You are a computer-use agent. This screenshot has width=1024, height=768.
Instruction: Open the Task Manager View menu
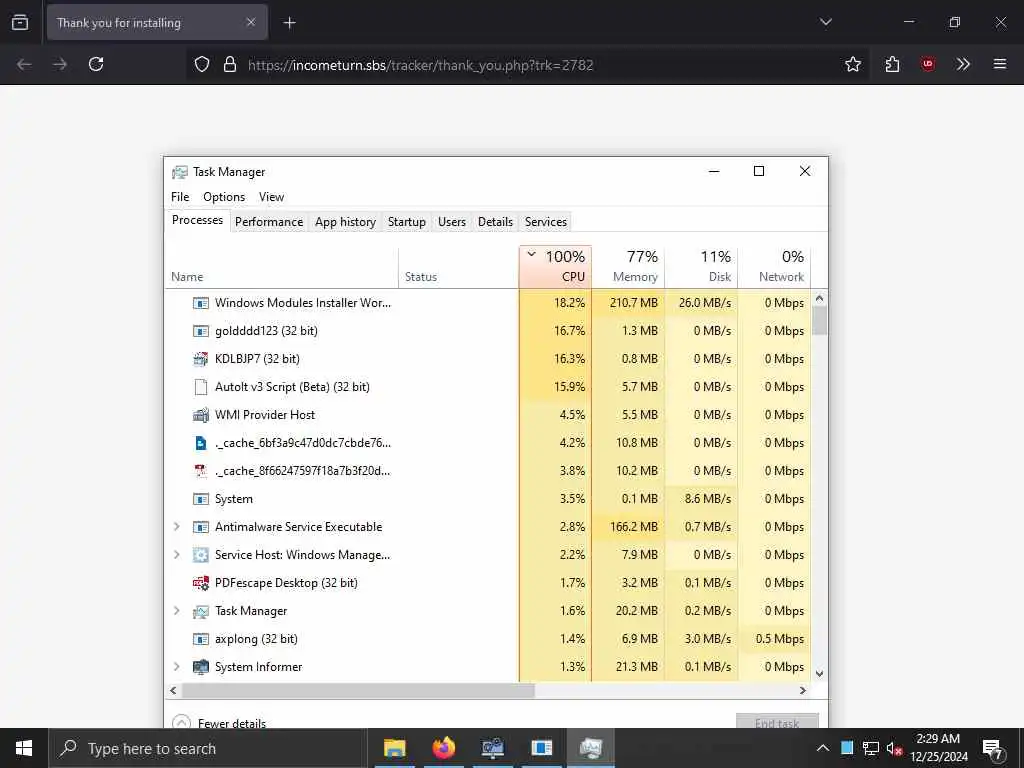click(x=271, y=197)
